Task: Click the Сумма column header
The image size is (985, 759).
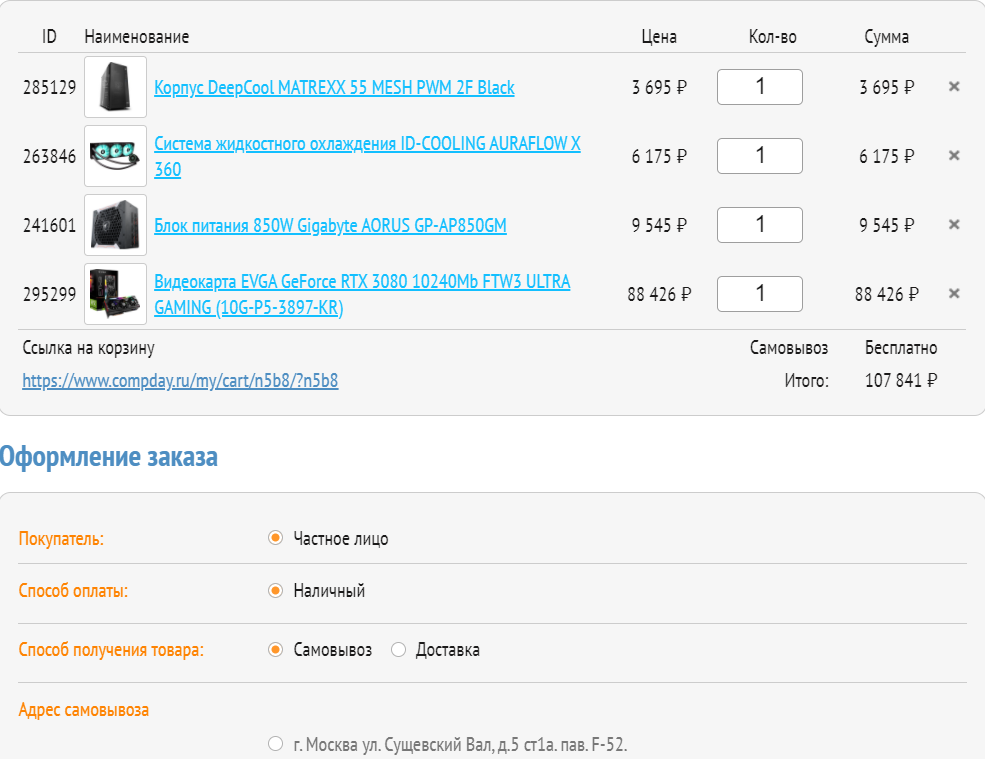Action: click(886, 37)
